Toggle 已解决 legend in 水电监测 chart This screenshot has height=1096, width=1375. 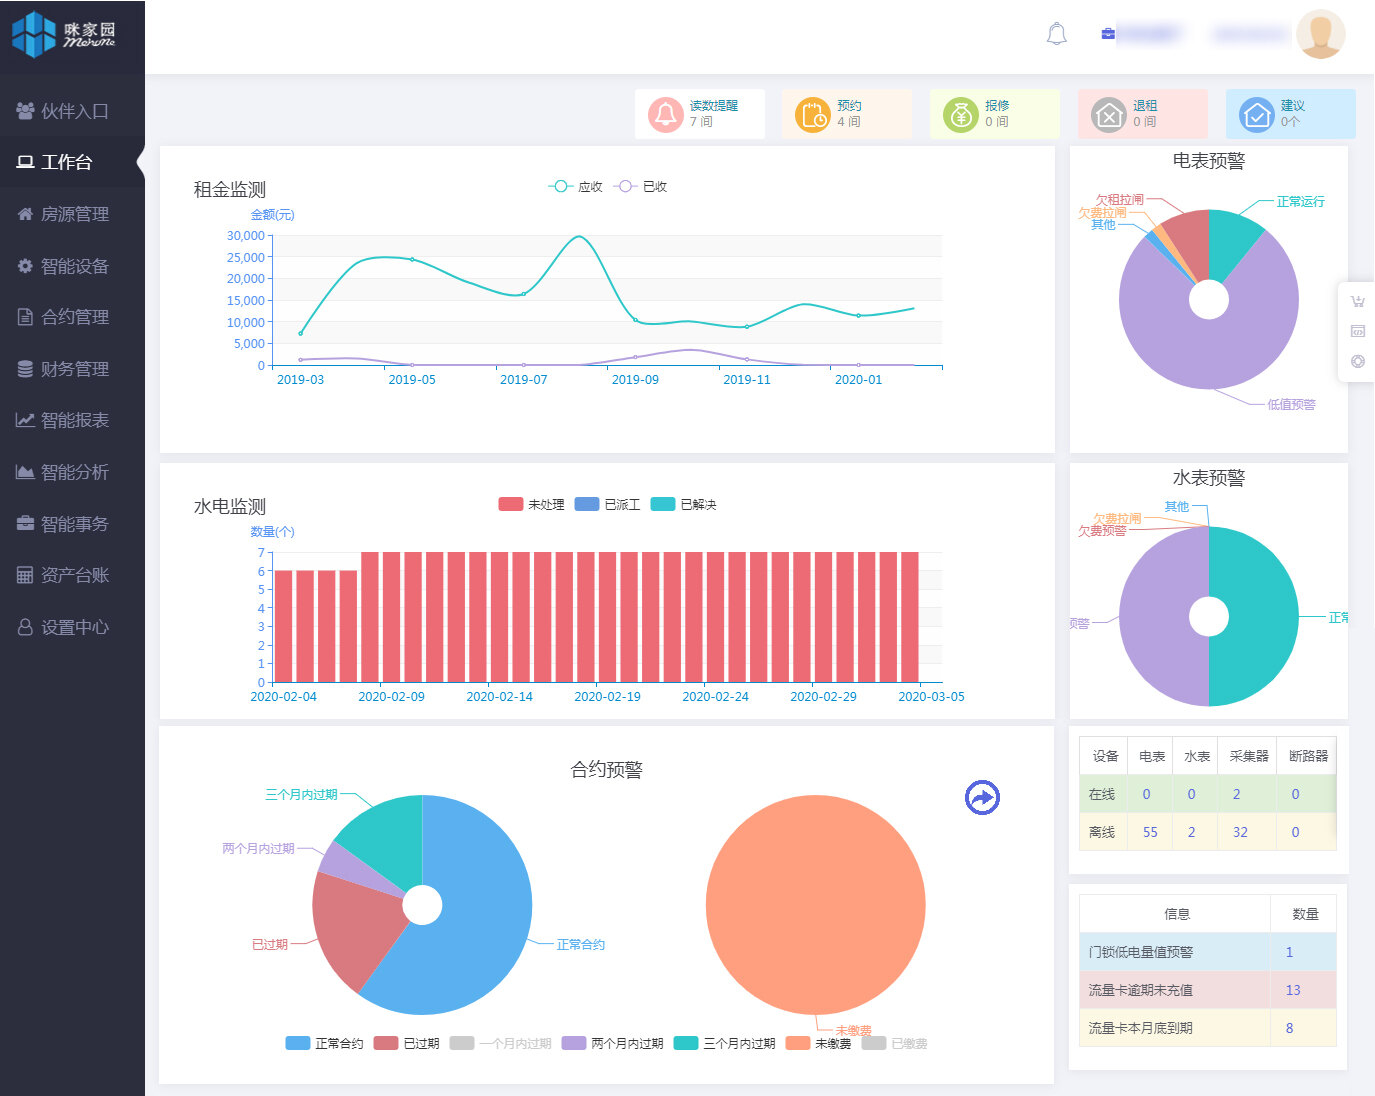click(683, 505)
